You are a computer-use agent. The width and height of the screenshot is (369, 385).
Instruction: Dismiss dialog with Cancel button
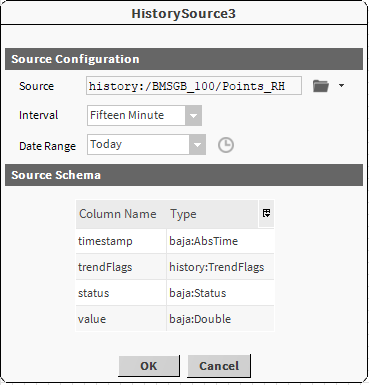219,366
